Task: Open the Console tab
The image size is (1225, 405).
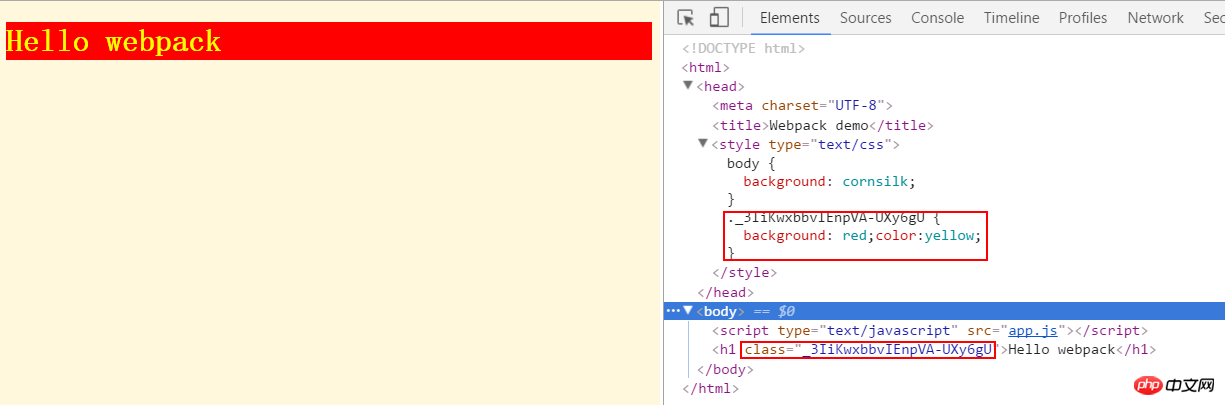Action: coord(937,18)
